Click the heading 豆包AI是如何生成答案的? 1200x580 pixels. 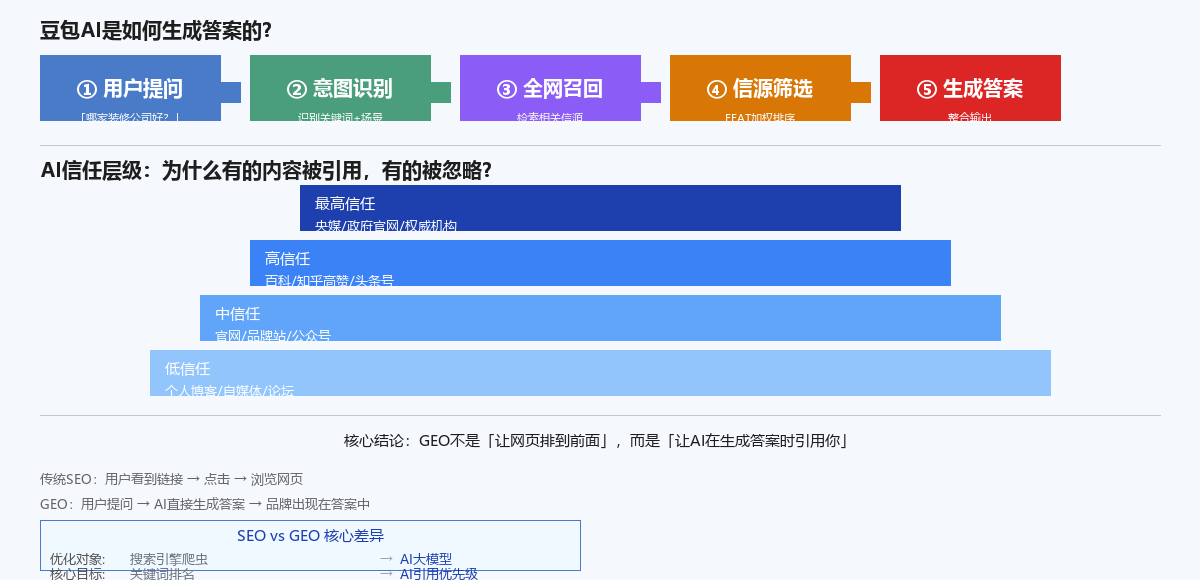156,31
